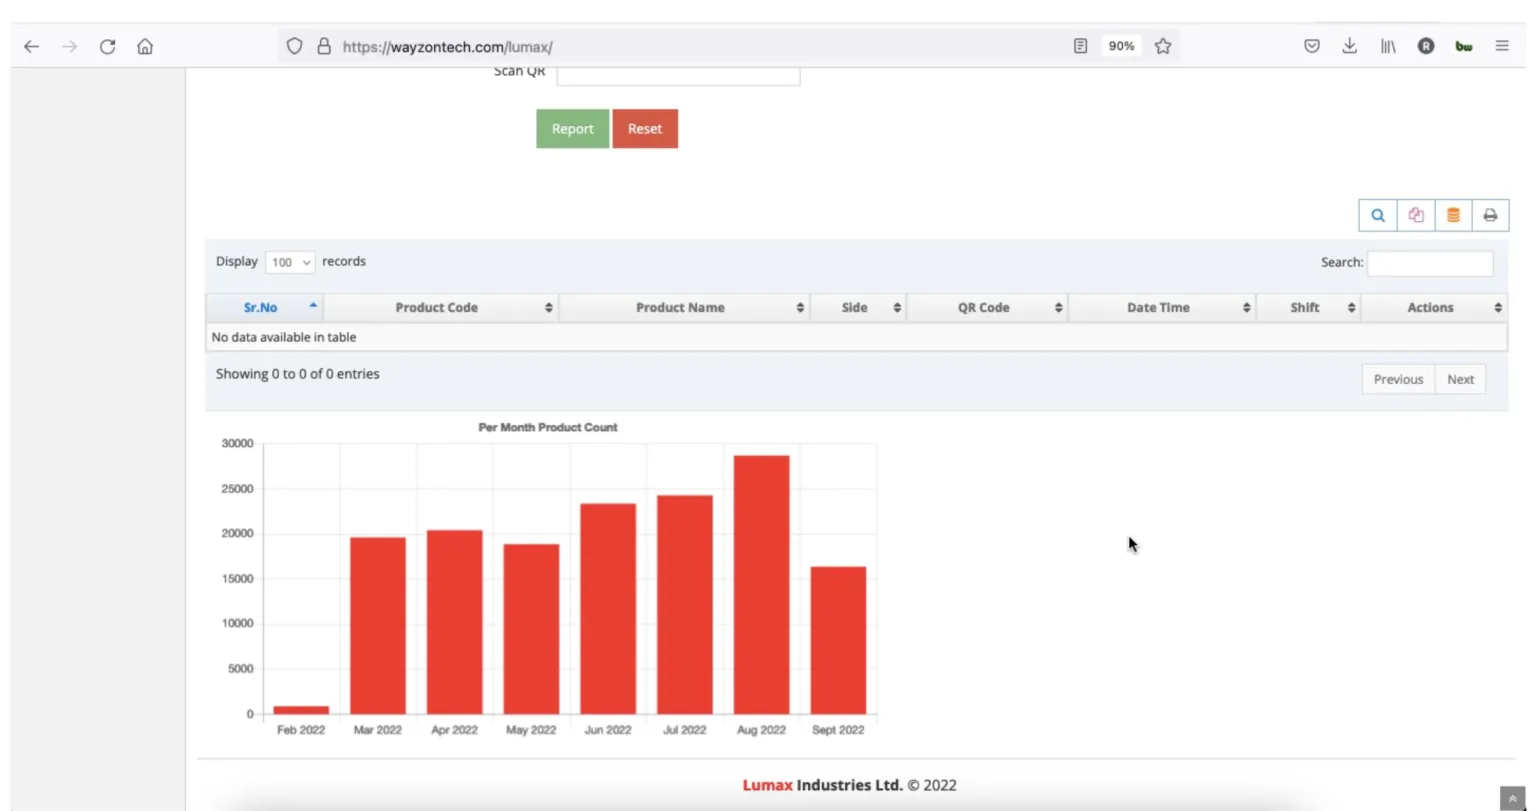Click the green Report button
Image resolution: width=1536 pixels, height=811 pixels.
pyautogui.click(x=572, y=129)
